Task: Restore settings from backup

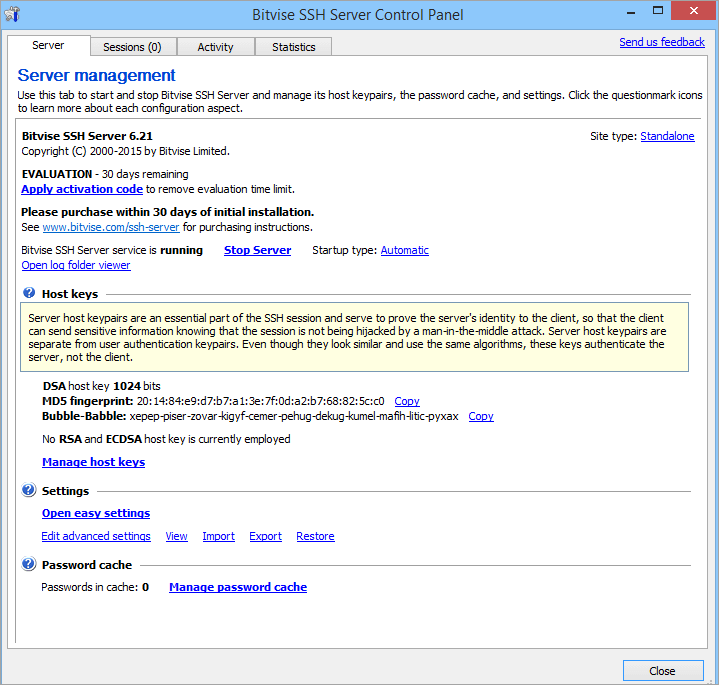Action: point(315,536)
